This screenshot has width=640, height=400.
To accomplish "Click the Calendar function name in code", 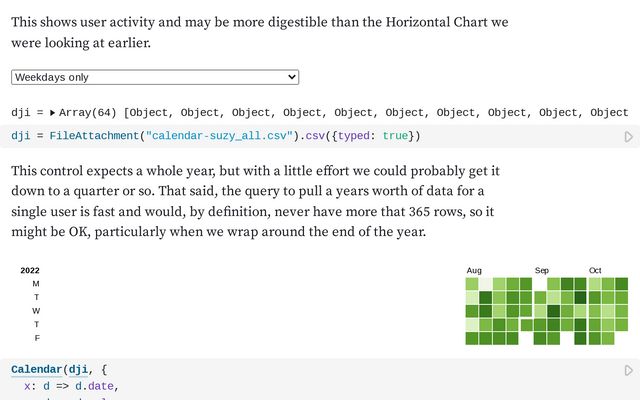I will point(39,369).
